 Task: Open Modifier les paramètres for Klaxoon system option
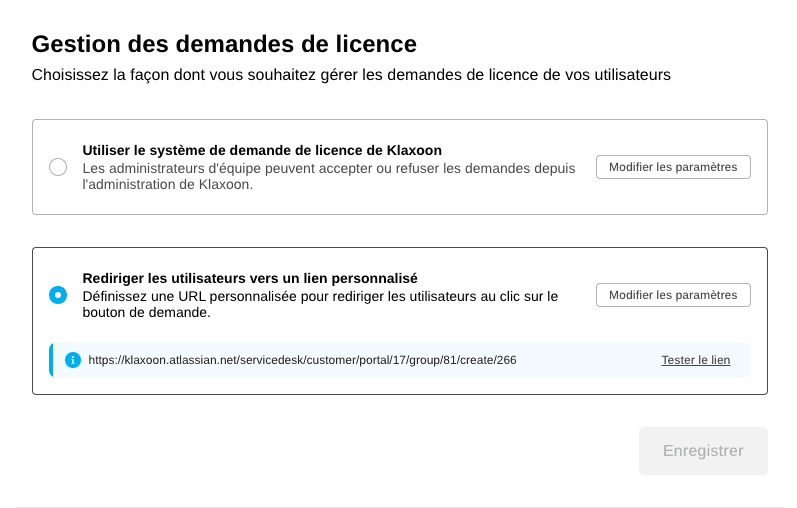pyautogui.click(x=673, y=167)
